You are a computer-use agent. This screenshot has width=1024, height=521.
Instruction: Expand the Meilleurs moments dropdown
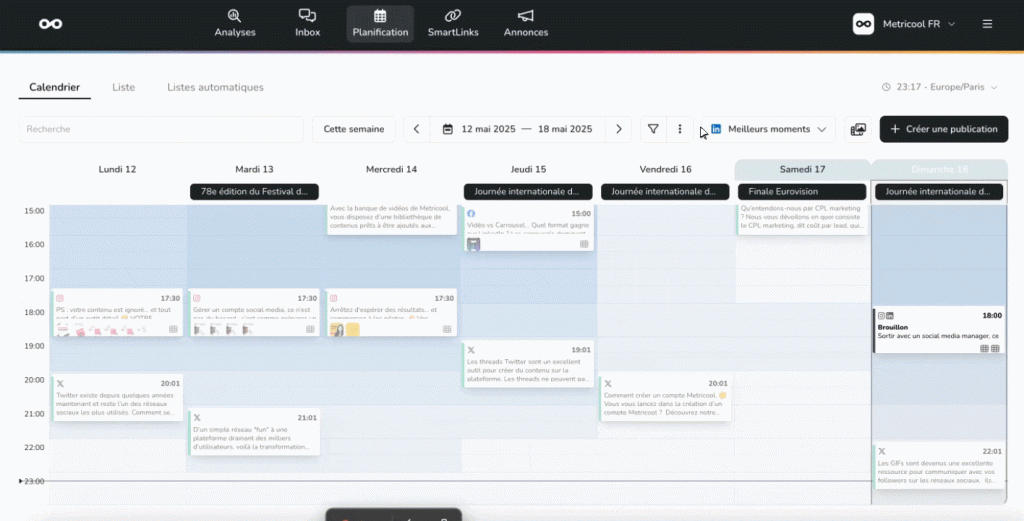769,129
